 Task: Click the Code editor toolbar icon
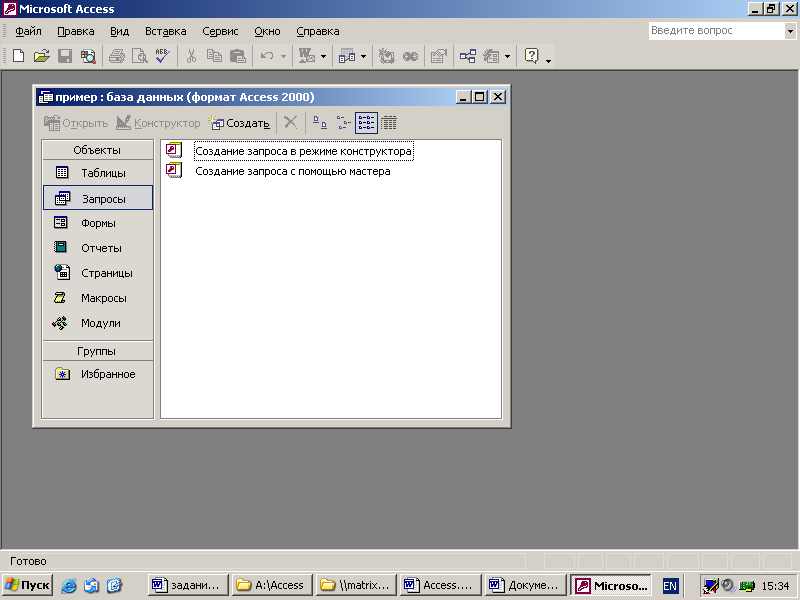pos(387,56)
